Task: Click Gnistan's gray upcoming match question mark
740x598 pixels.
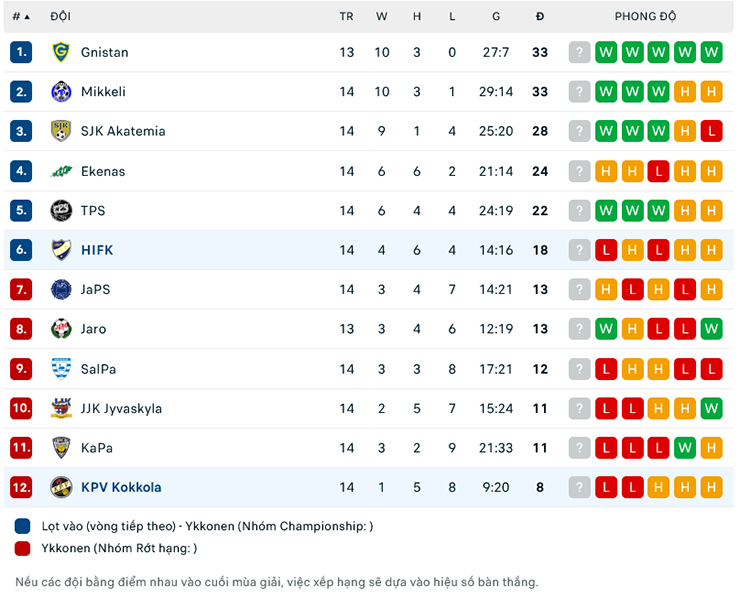Action: (579, 52)
